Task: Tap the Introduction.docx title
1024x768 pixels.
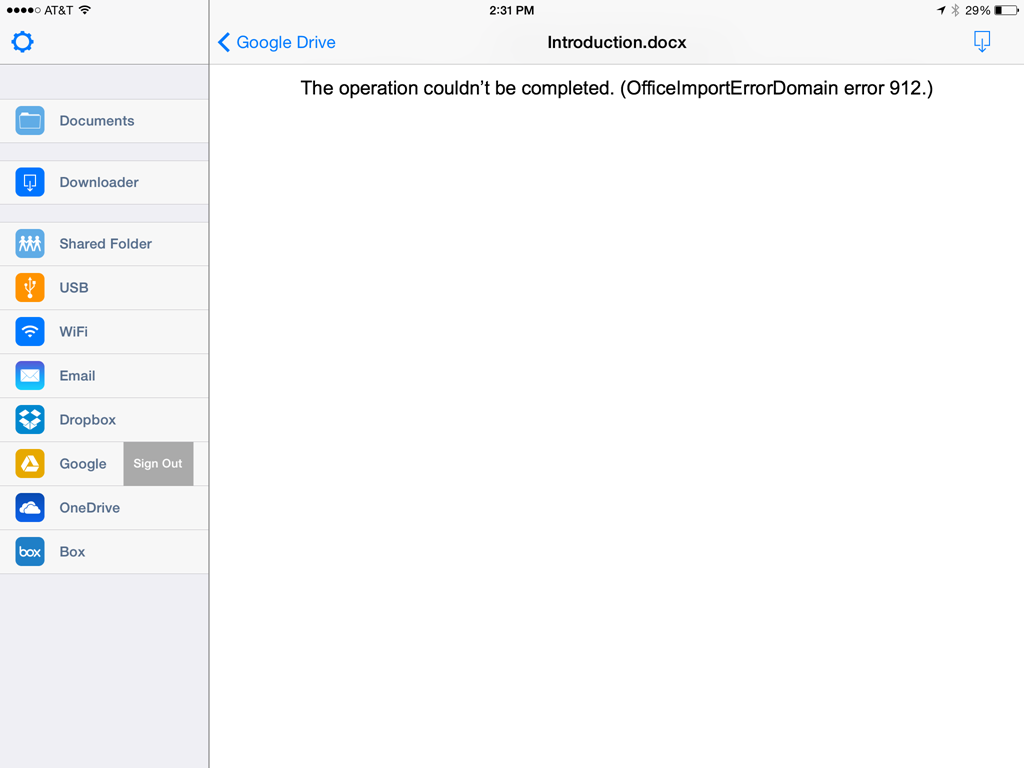Action: (x=616, y=42)
